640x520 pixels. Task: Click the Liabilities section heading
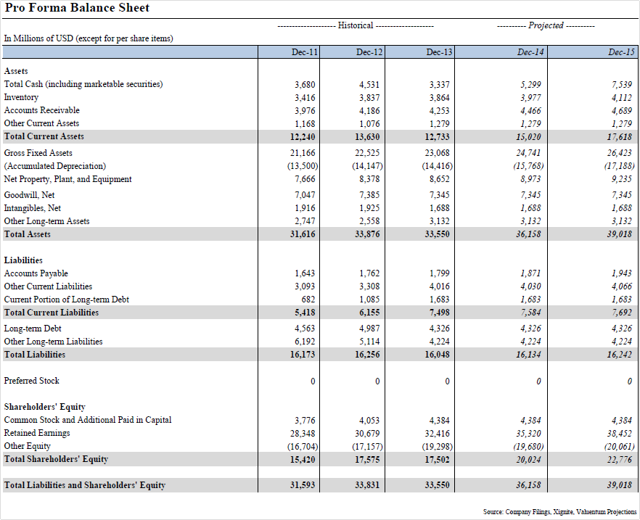[23, 260]
